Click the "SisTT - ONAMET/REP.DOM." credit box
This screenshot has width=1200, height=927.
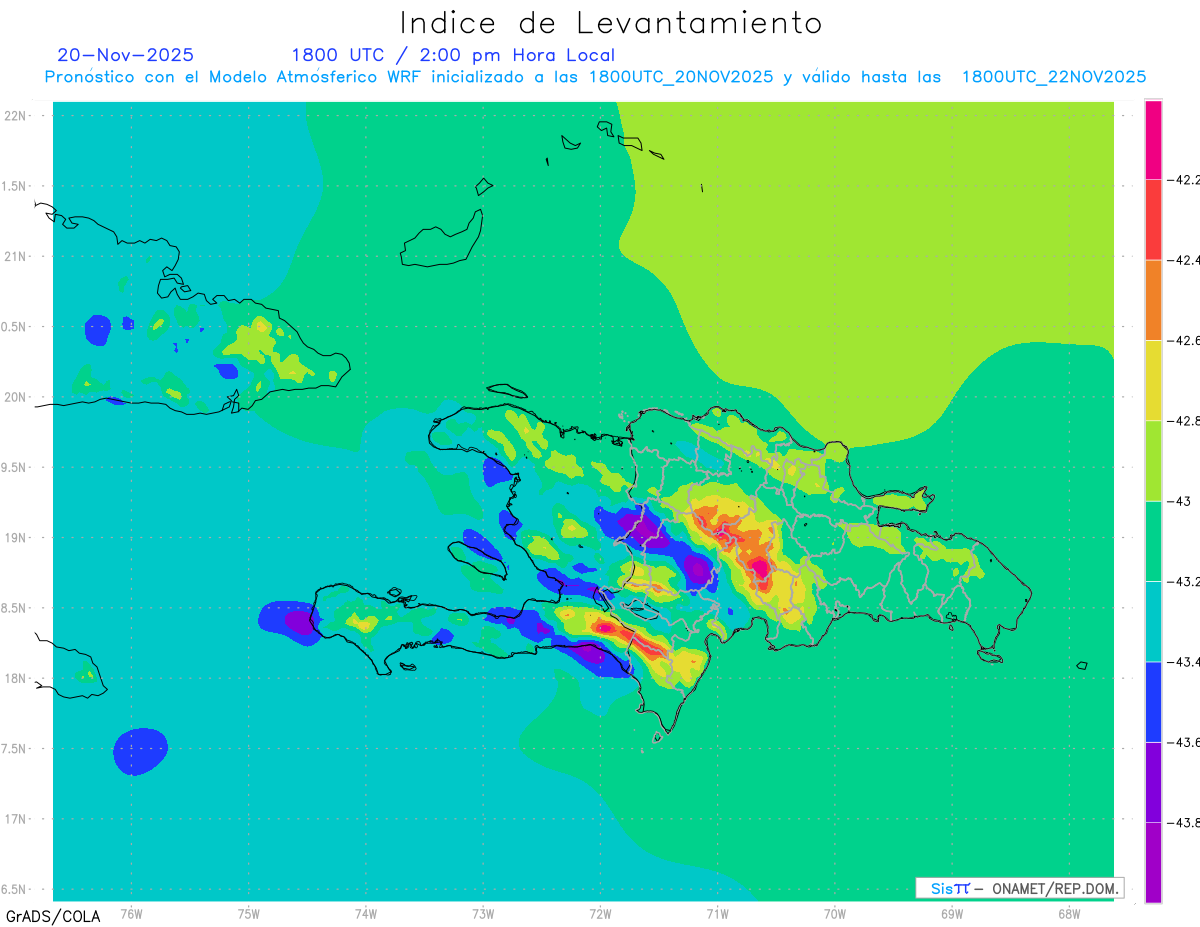(1020, 888)
